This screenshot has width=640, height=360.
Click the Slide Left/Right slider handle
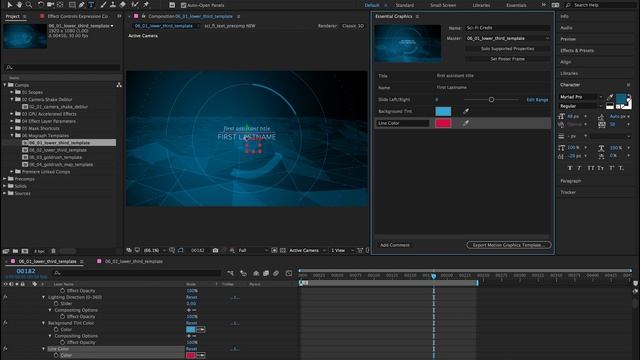tap(491, 99)
